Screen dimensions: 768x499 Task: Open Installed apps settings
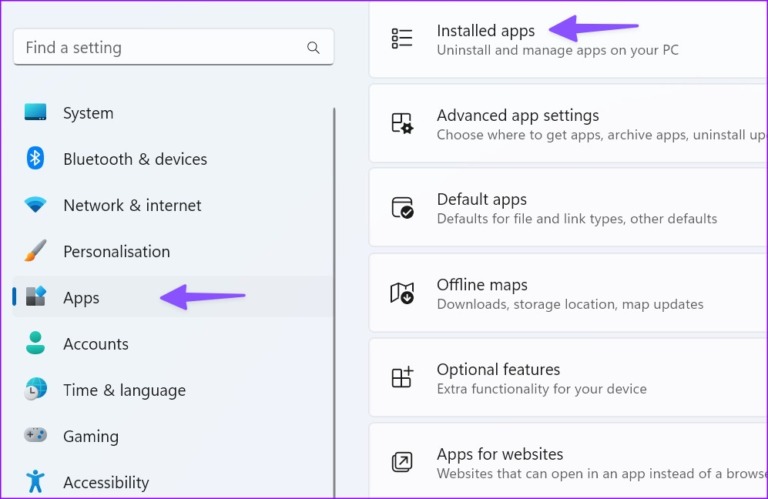(486, 31)
